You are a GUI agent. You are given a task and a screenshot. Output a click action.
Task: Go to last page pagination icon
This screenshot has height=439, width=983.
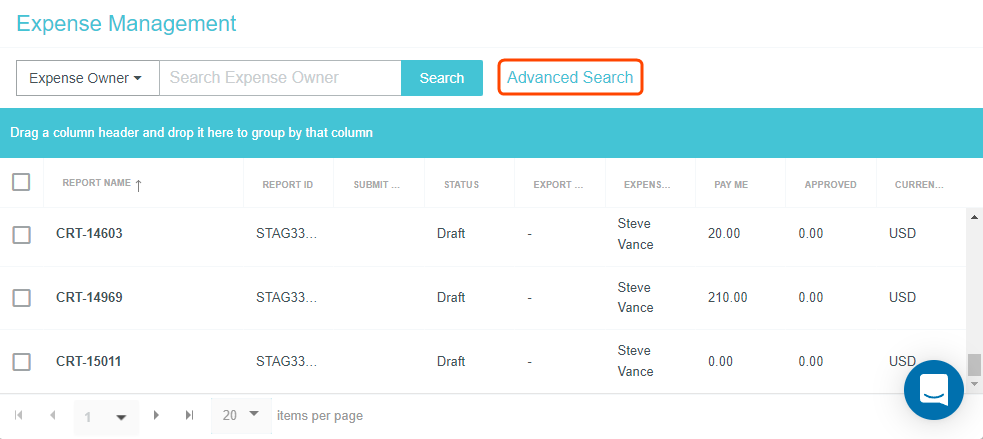coord(189,415)
